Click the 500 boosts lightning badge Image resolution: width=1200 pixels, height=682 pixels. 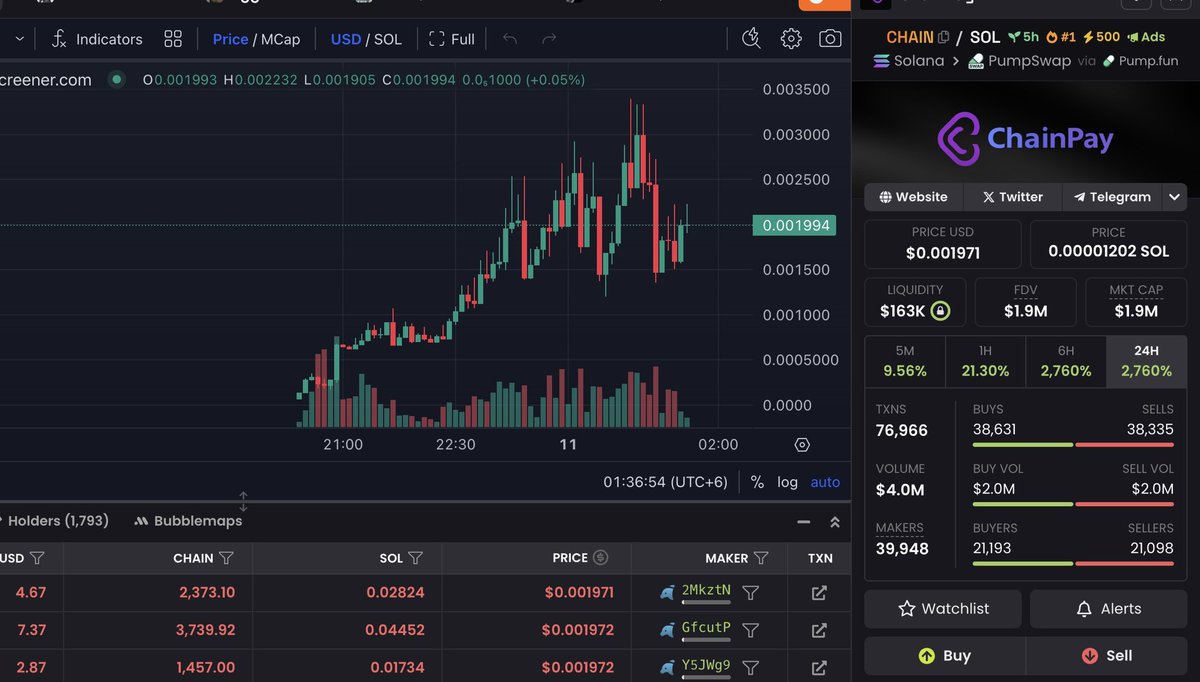1101,37
